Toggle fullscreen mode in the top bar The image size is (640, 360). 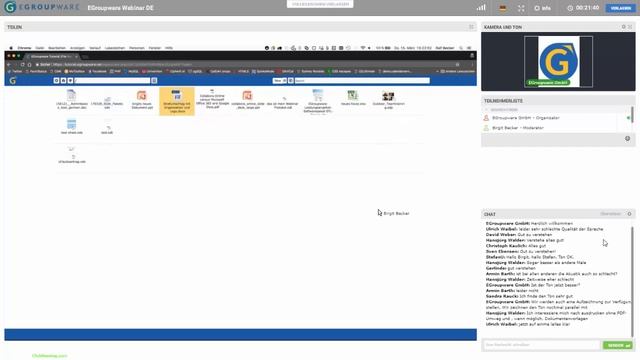click(521, 8)
